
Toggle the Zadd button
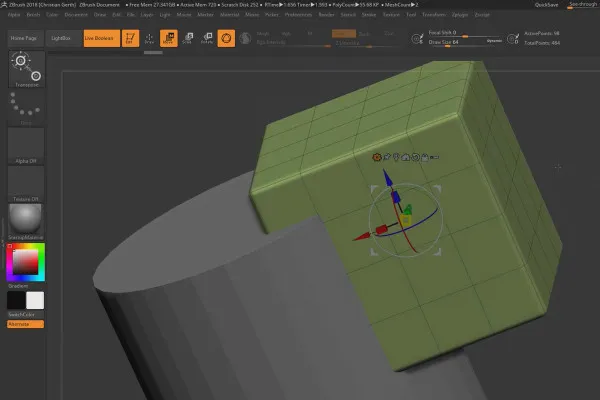coord(344,34)
